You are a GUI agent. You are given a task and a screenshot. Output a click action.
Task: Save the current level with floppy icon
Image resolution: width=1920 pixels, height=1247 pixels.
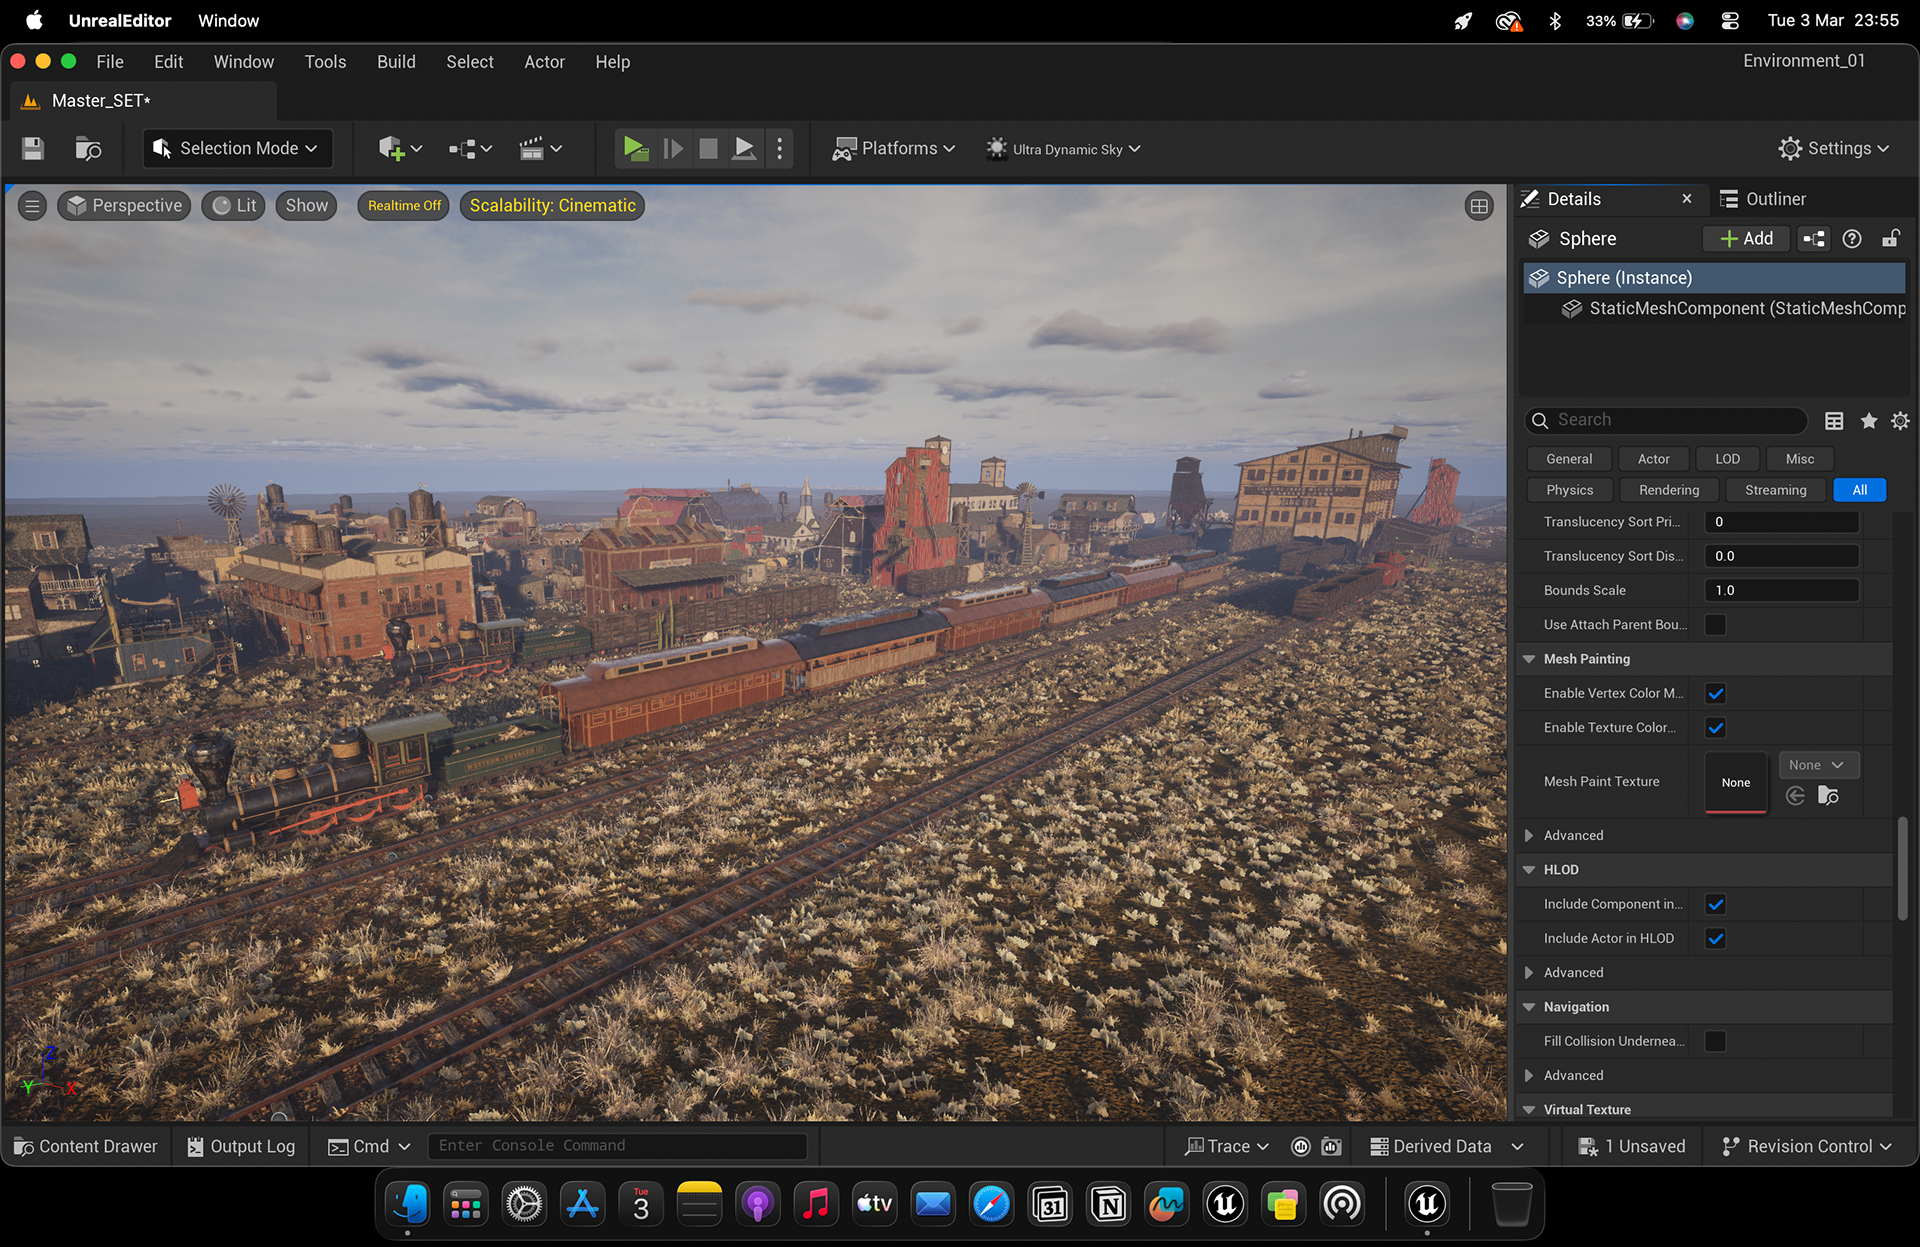[x=33, y=149]
